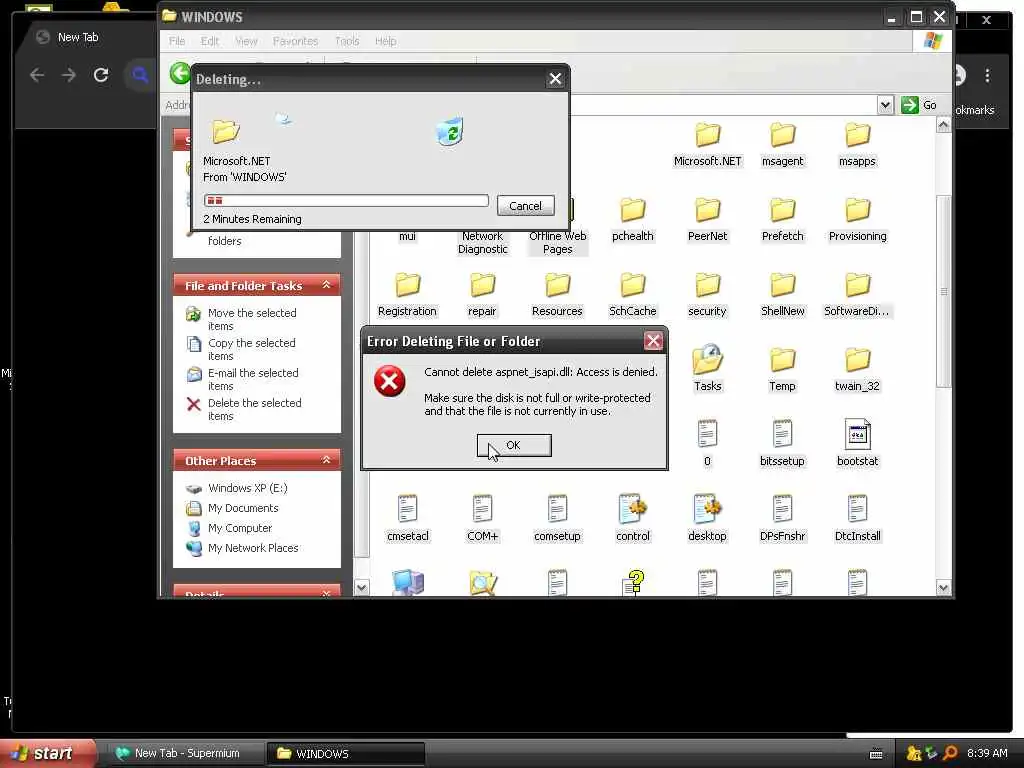Select the cmsetacl log file

coord(408,519)
